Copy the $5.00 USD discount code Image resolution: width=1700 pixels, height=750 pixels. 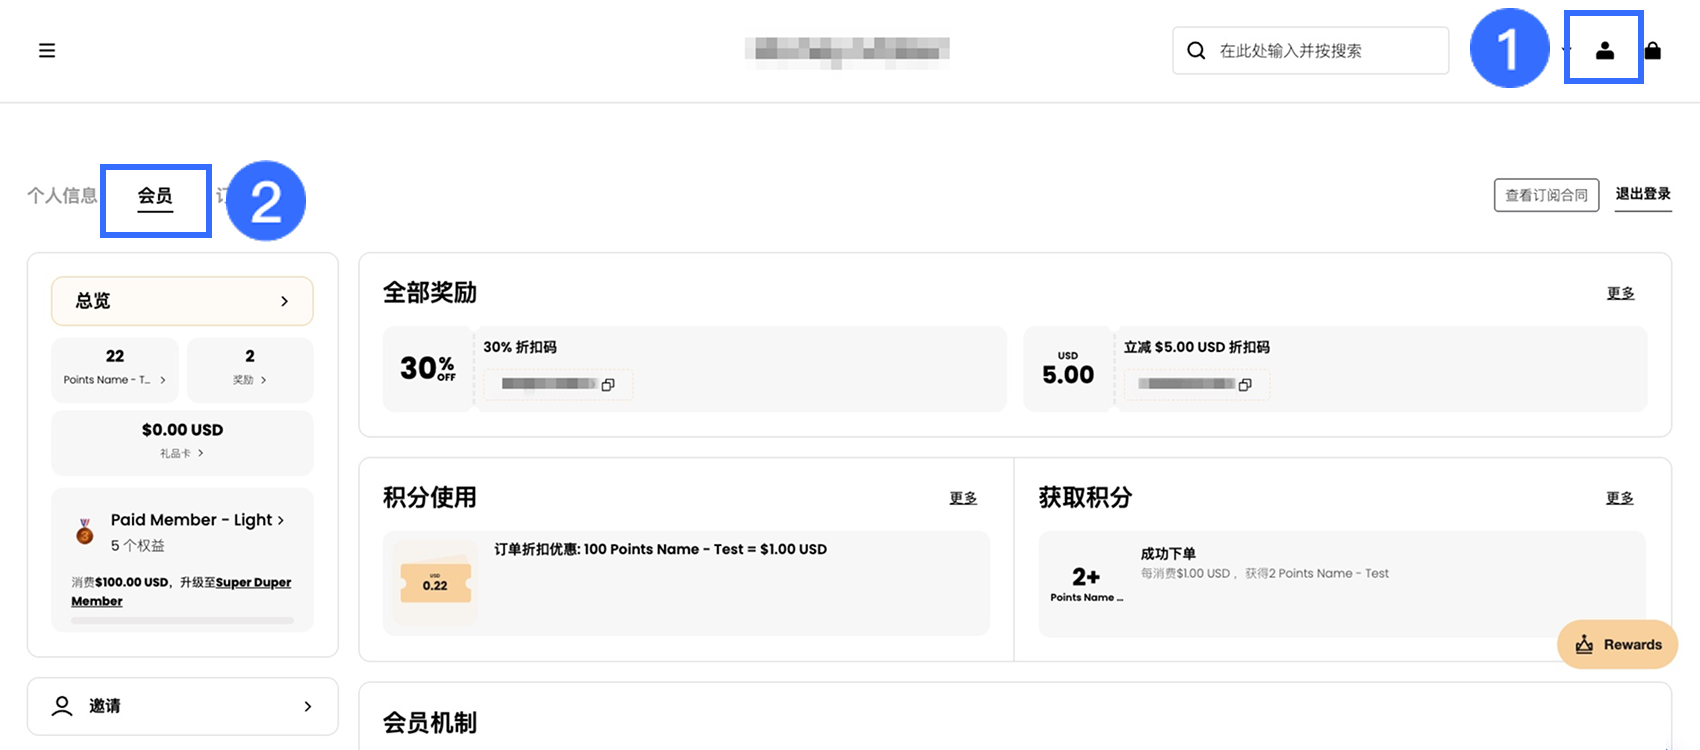click(x=1245, y=385)
